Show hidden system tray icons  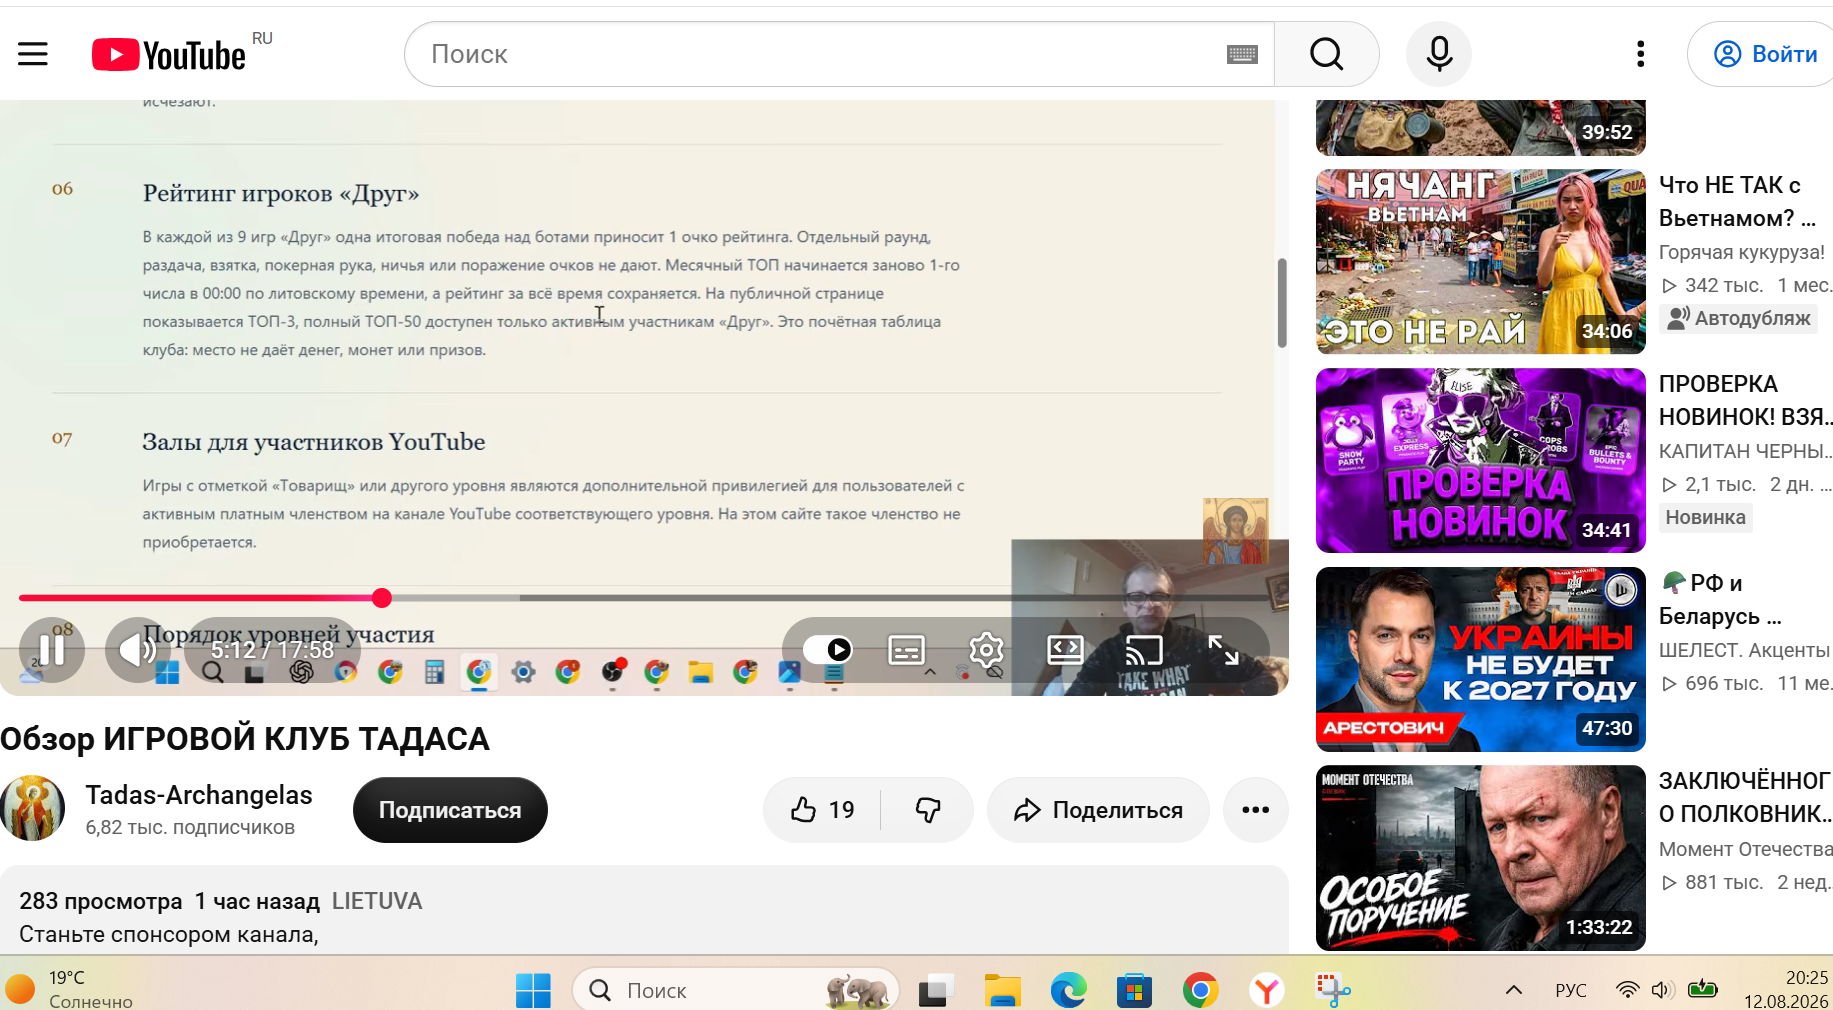(x=1514, y=990)
